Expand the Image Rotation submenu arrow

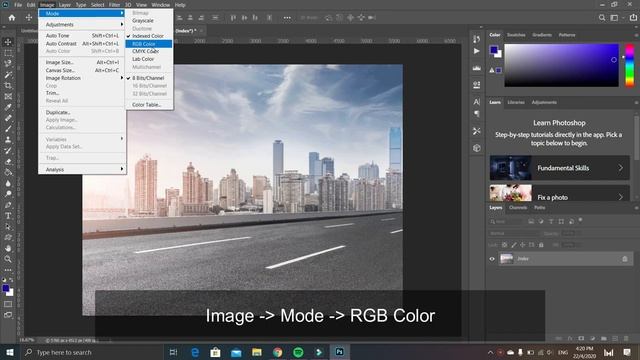point(122,78)
